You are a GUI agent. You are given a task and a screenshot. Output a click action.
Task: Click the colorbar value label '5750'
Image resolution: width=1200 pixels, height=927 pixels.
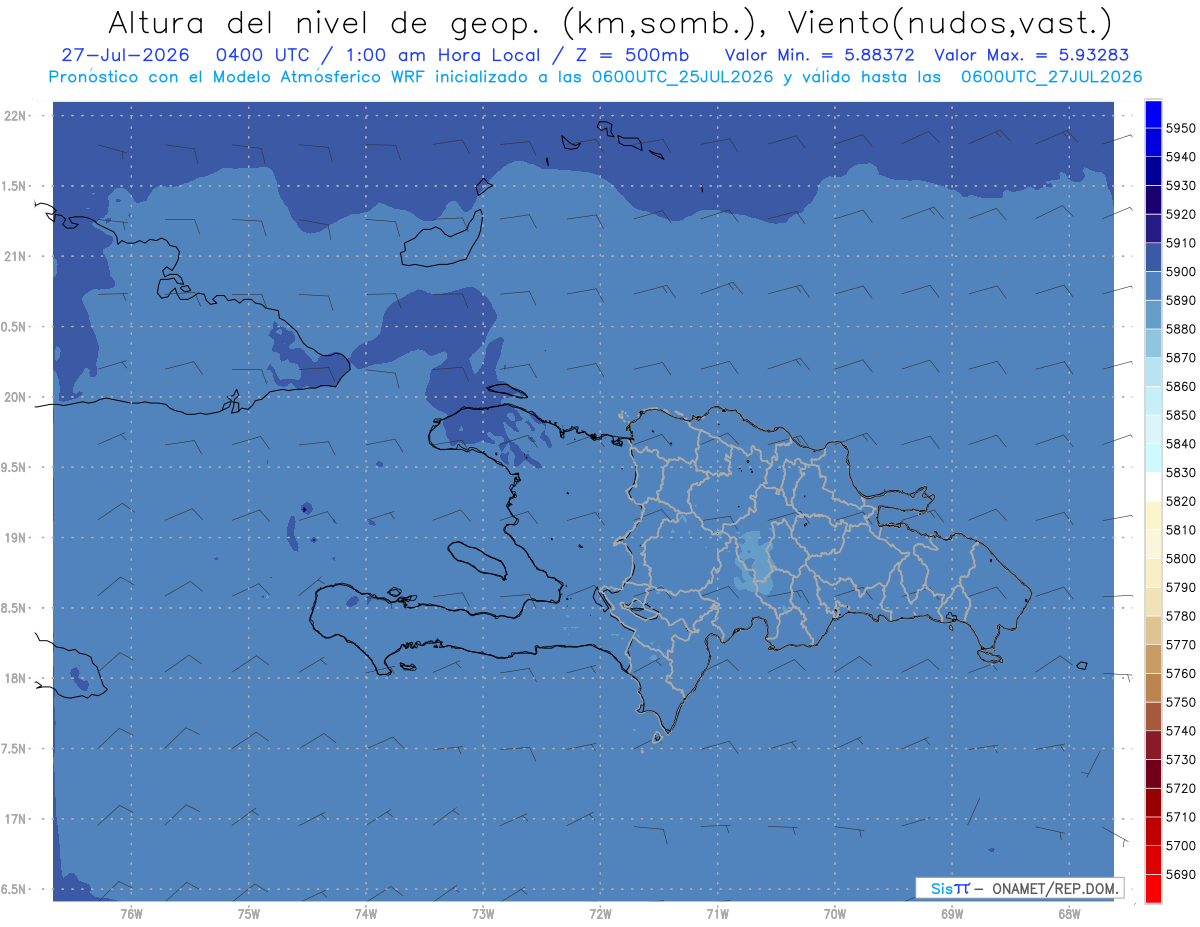click(x=1181, y=702)
